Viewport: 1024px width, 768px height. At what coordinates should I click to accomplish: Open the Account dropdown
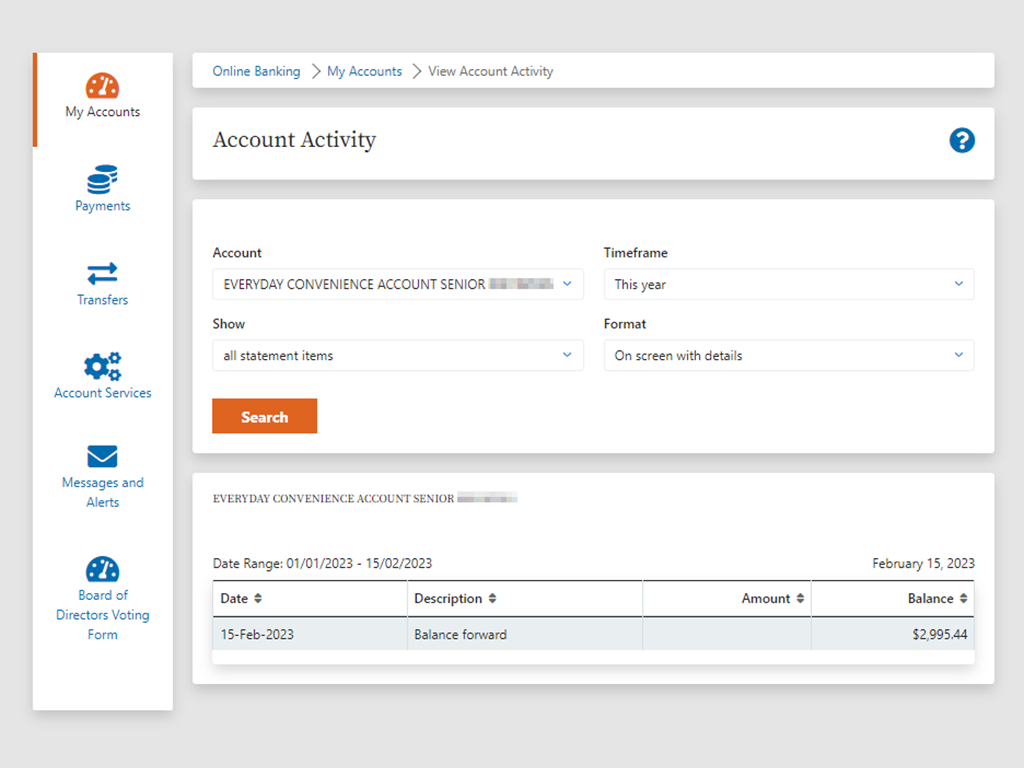click(398, 284)
